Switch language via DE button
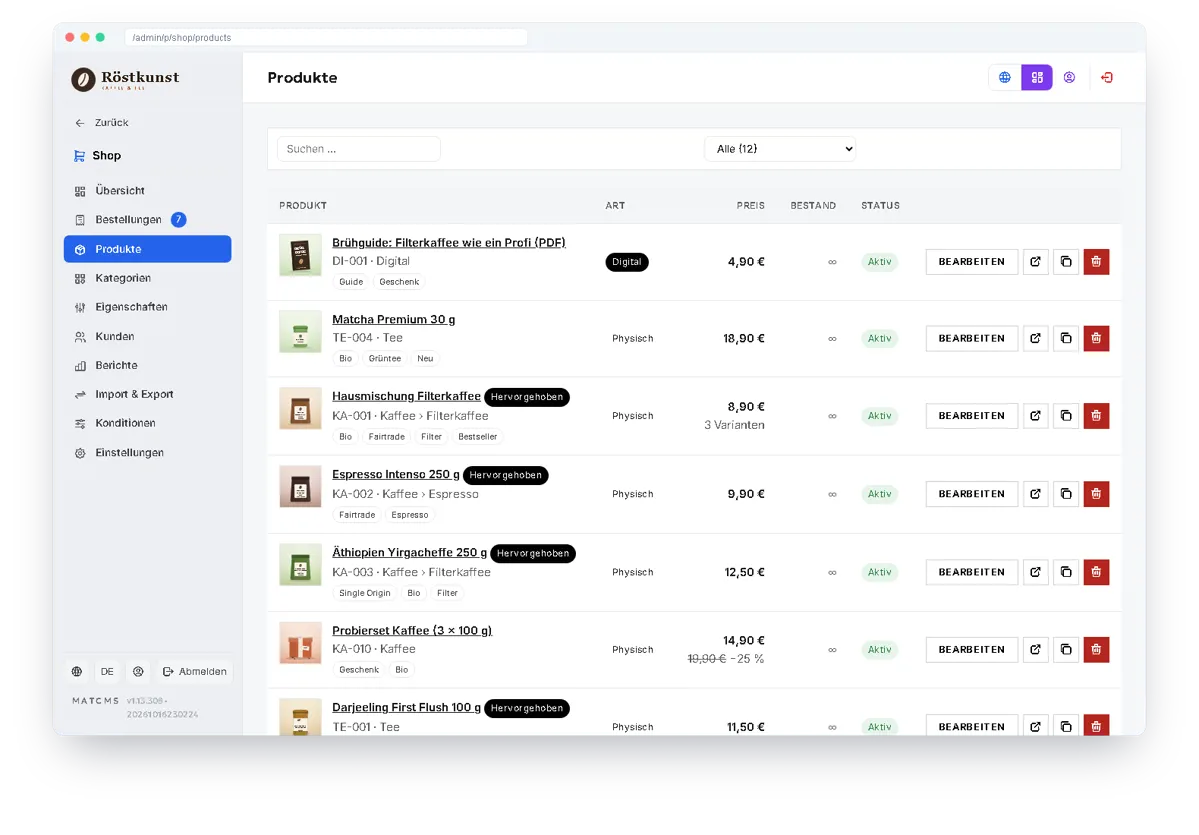This screenshot has height=835, width=1199. point(107,671)
